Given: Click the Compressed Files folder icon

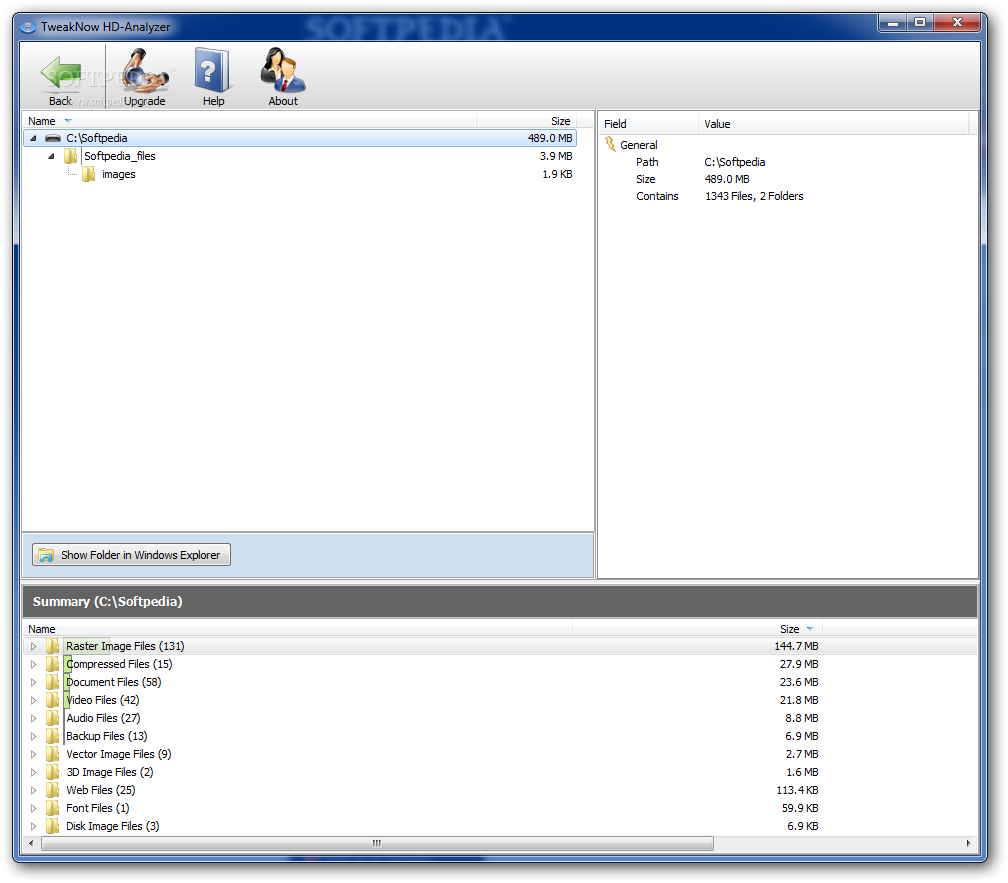Looking at the screenshot, I should point(52,664).
